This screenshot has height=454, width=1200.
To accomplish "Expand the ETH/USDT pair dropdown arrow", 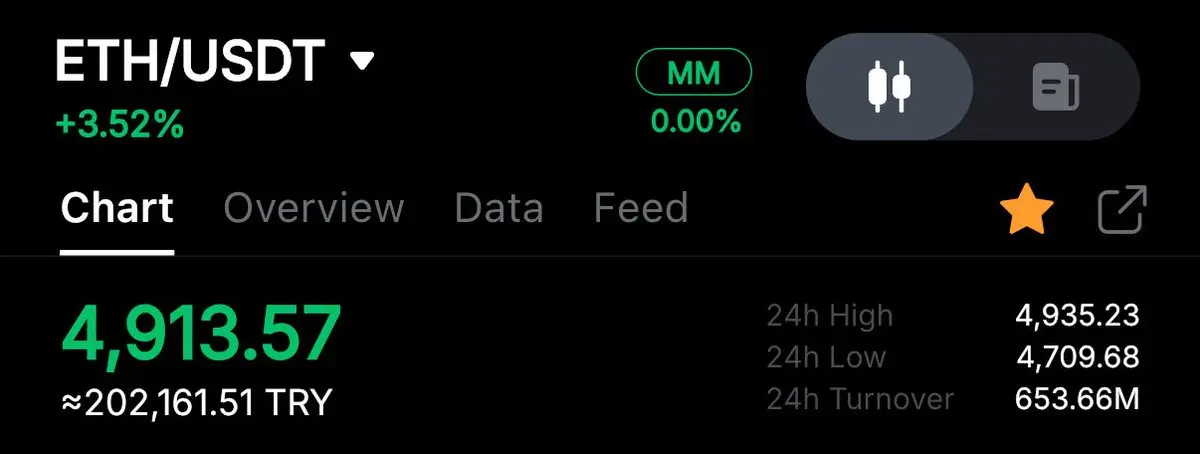I will 362,62.
